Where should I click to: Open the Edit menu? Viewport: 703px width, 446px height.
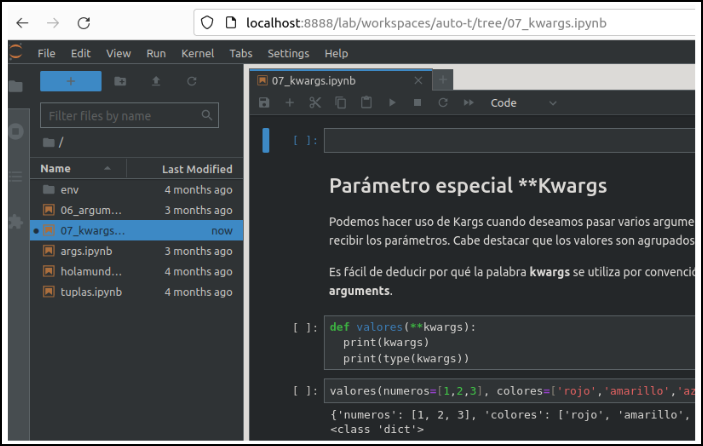point(81,53)
